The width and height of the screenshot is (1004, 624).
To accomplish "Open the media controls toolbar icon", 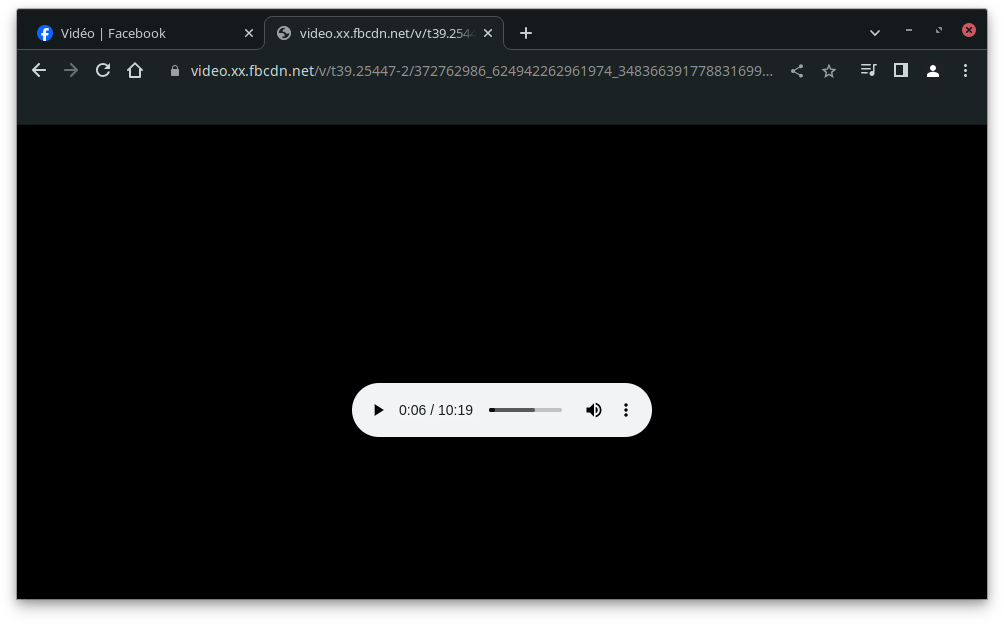I will (868, 71).
